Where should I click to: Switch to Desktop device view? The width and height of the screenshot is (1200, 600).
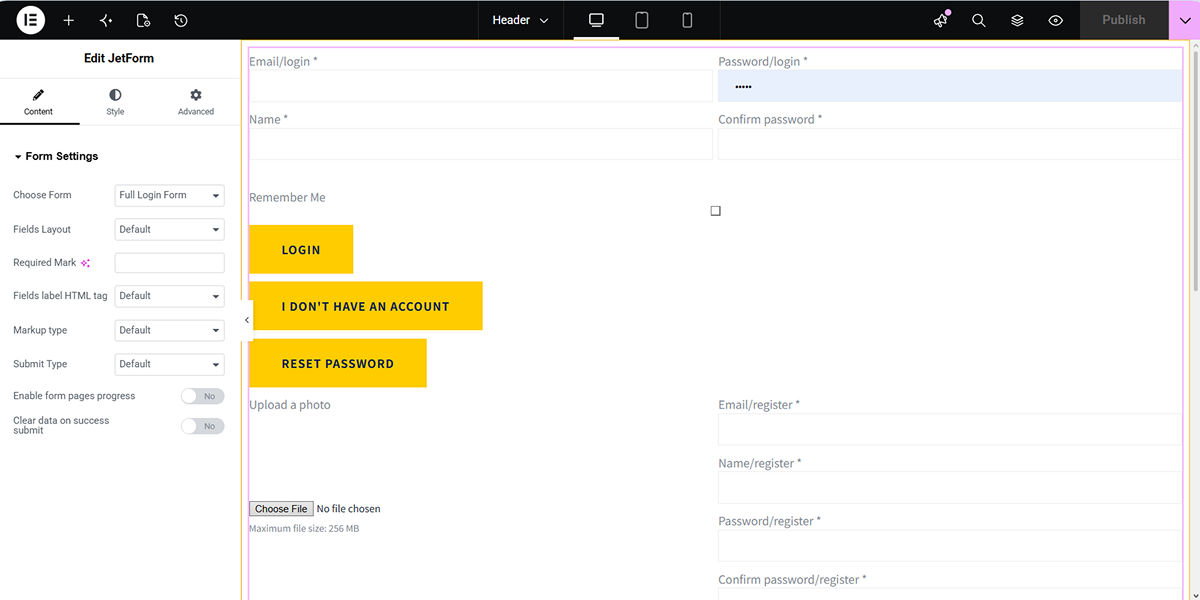click(x=596, y=20)
